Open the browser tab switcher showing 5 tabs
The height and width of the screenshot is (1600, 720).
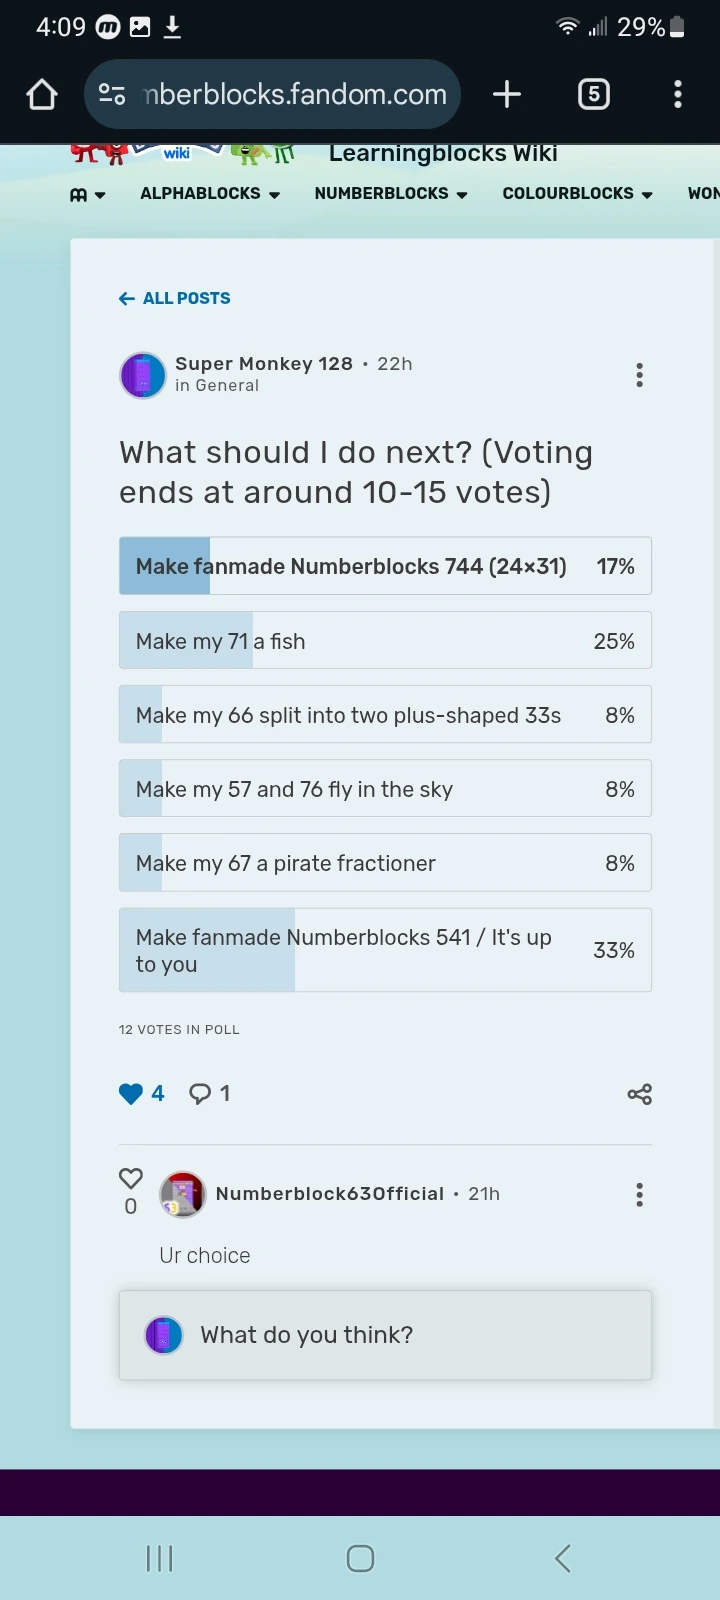(593, 94)
